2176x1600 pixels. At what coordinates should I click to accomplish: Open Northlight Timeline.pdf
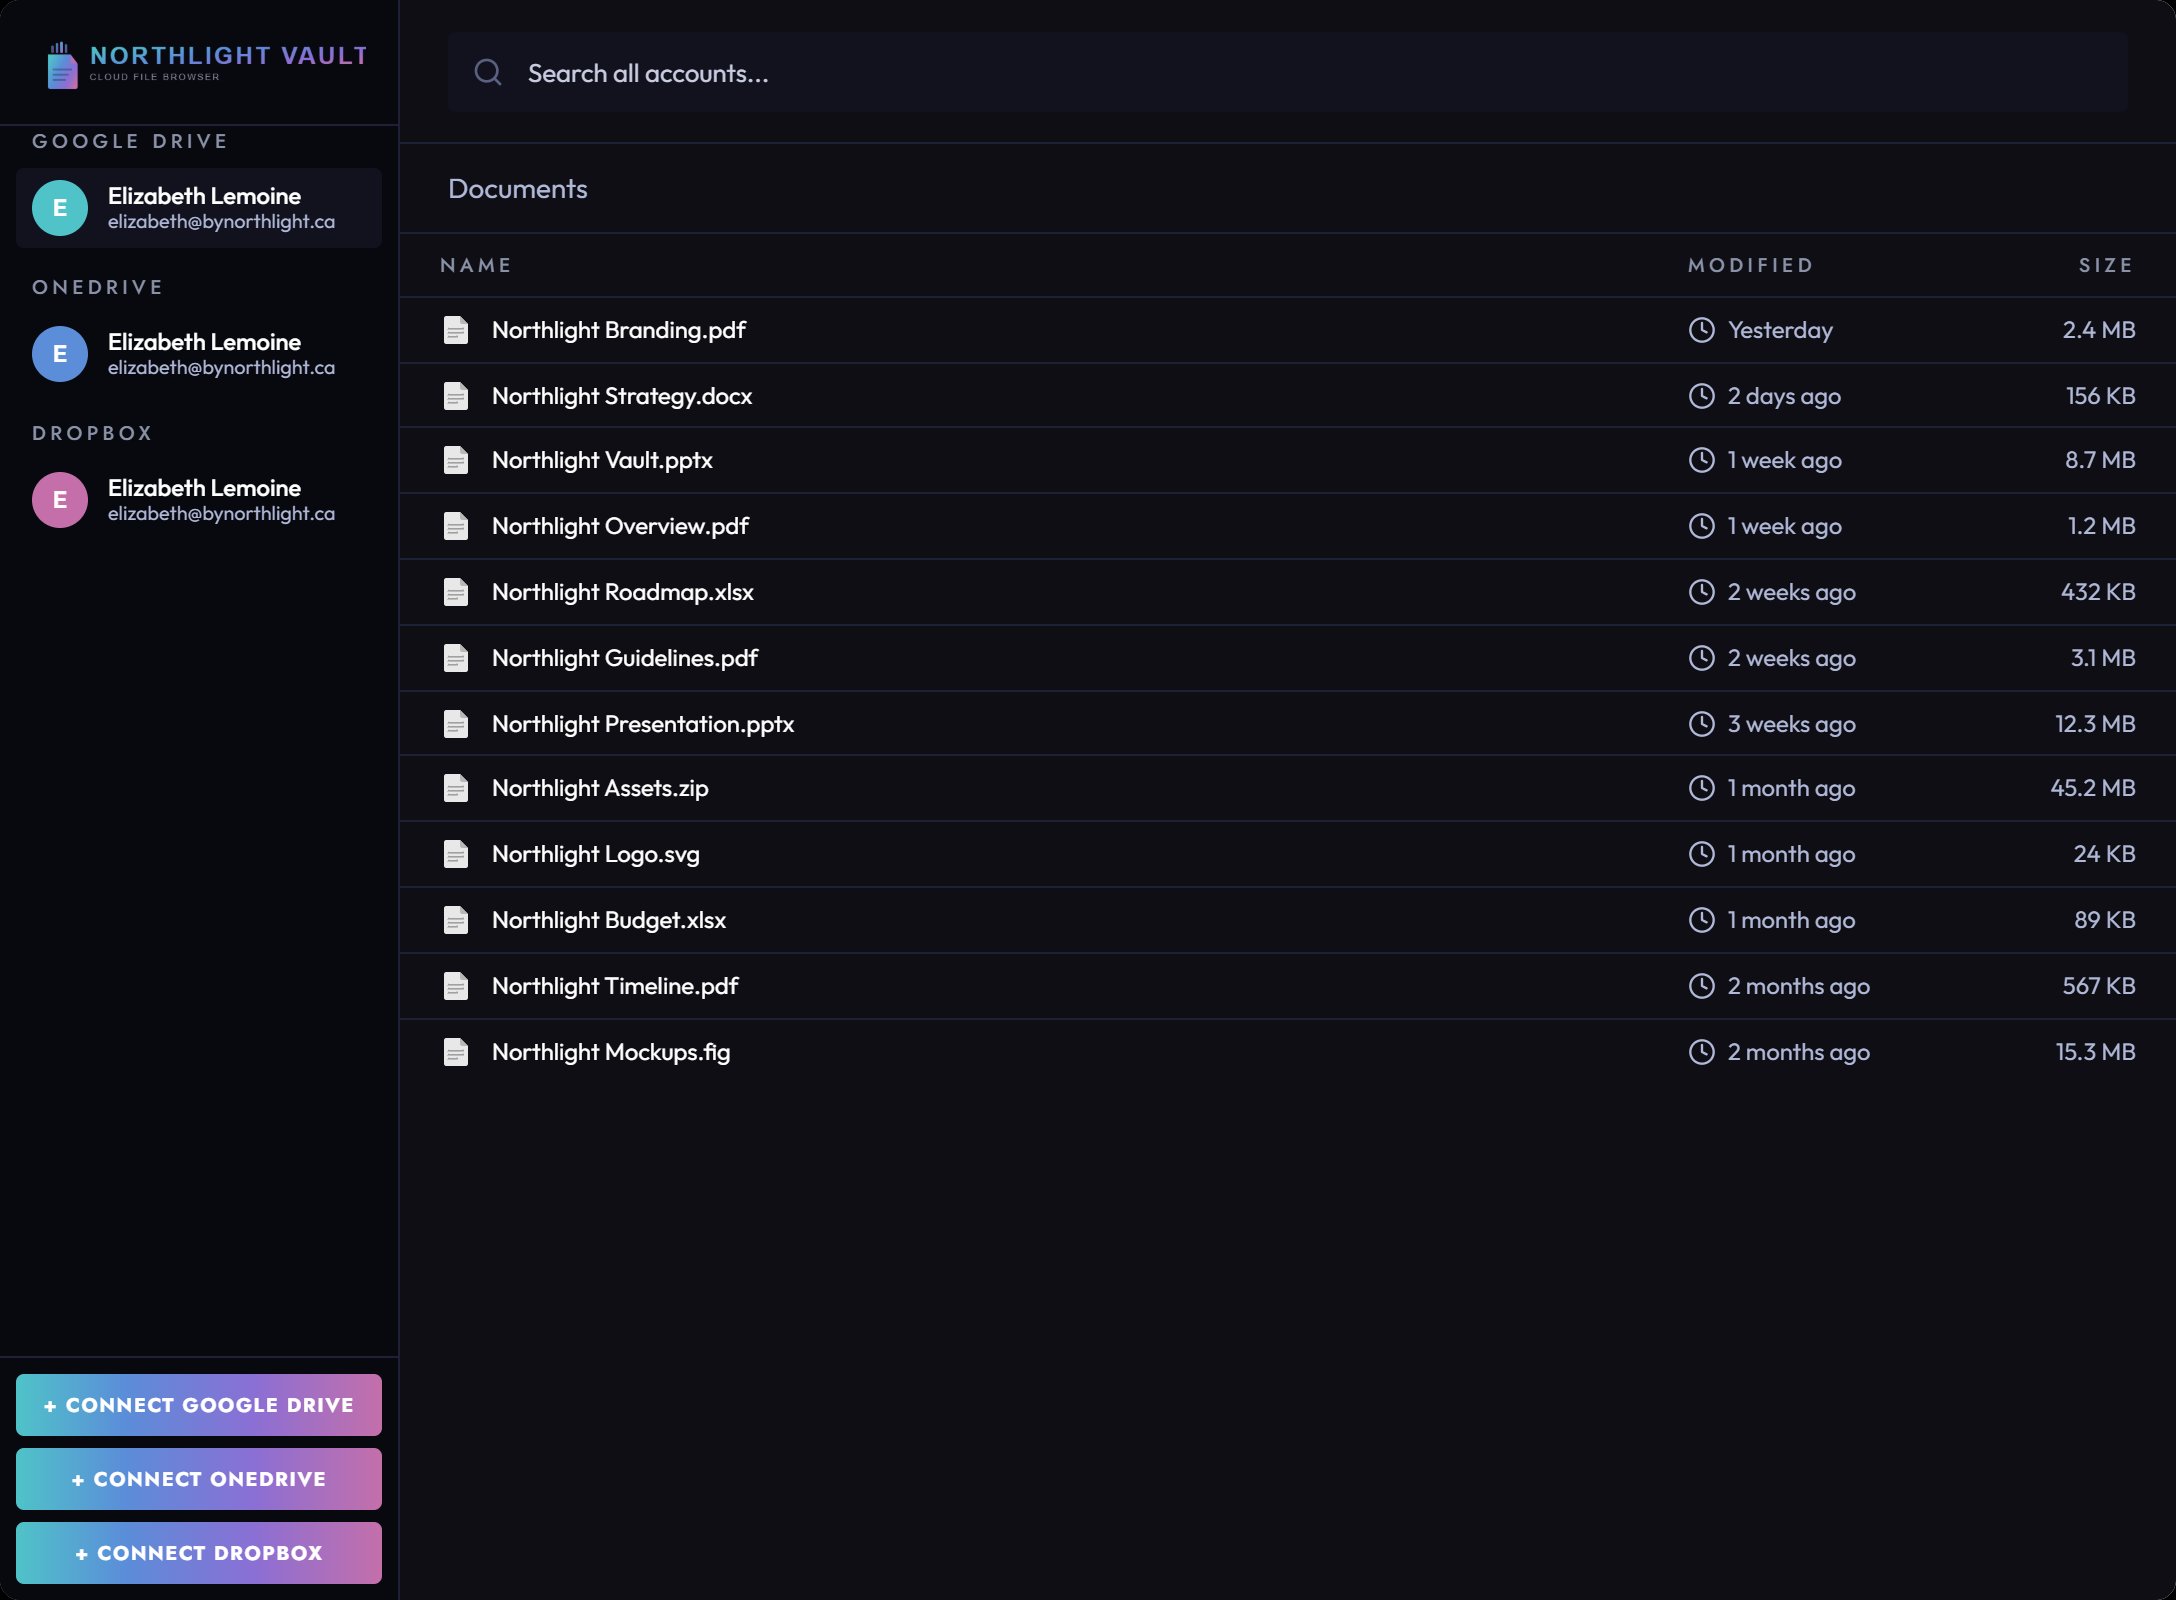[615, 986]
